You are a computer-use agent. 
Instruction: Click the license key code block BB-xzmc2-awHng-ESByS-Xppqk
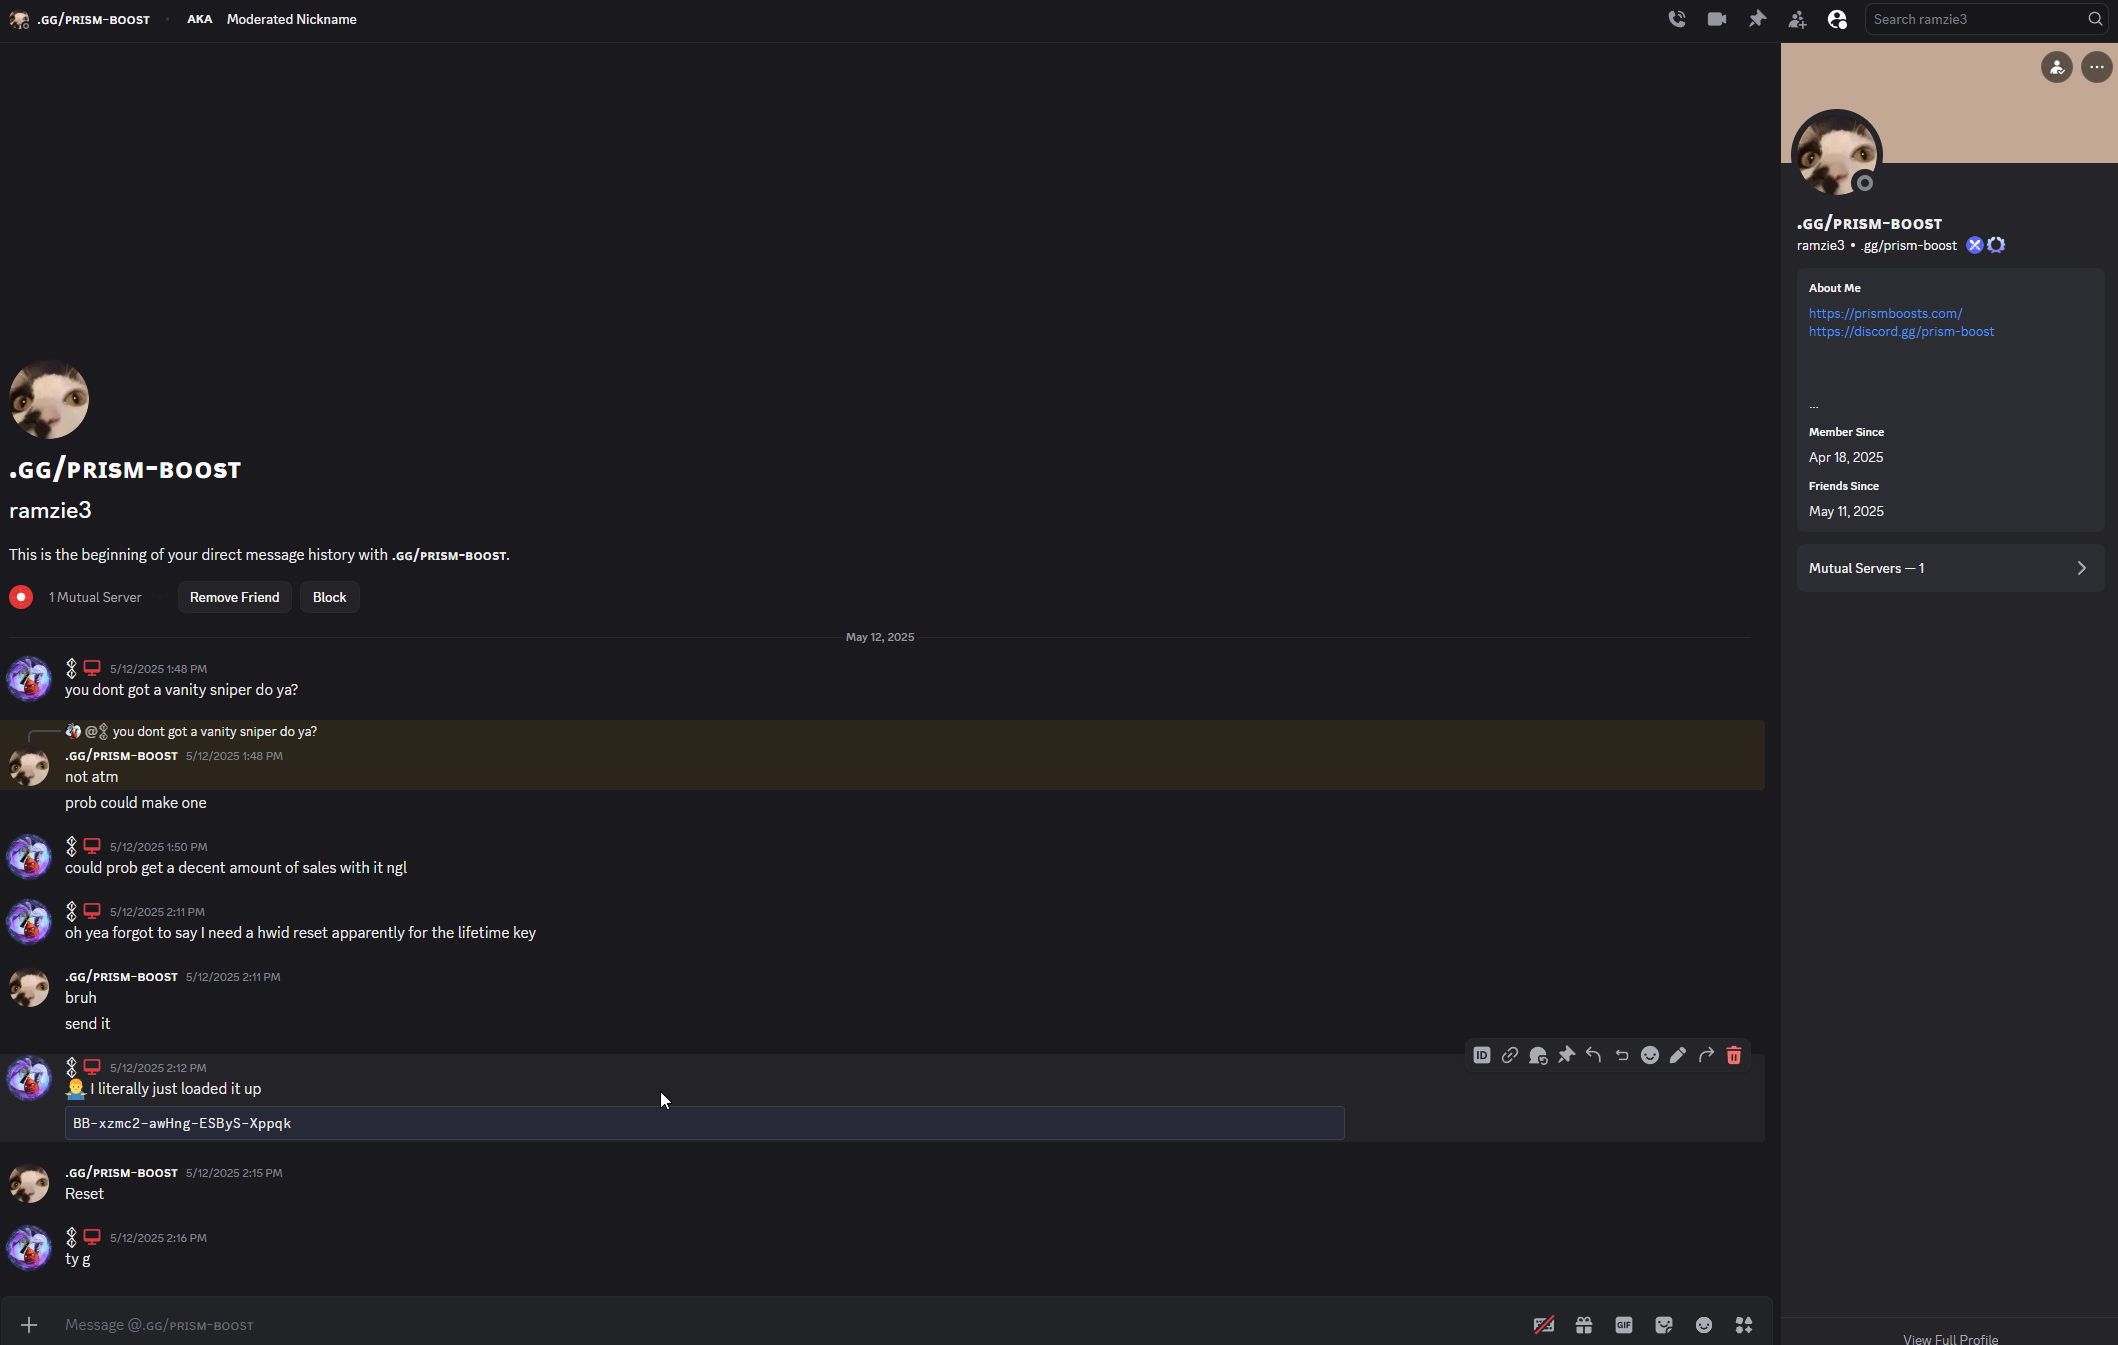click(x=705, y=1123)
